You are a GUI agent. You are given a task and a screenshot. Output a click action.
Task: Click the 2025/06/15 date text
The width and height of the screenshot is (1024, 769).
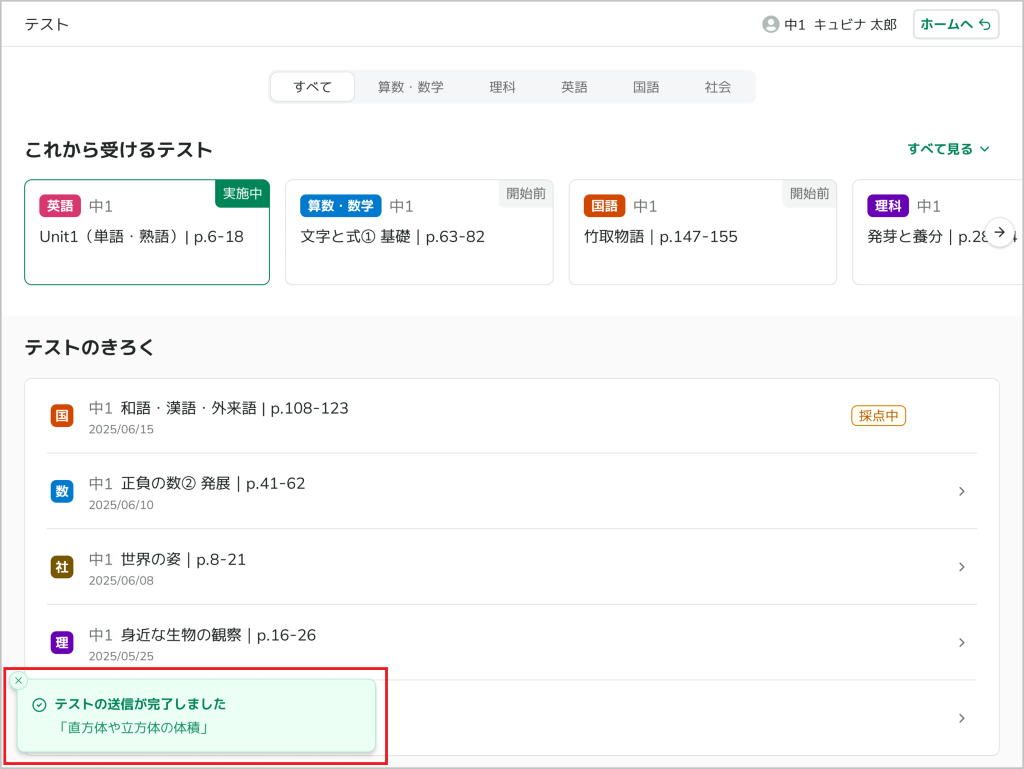pos(121,430)
